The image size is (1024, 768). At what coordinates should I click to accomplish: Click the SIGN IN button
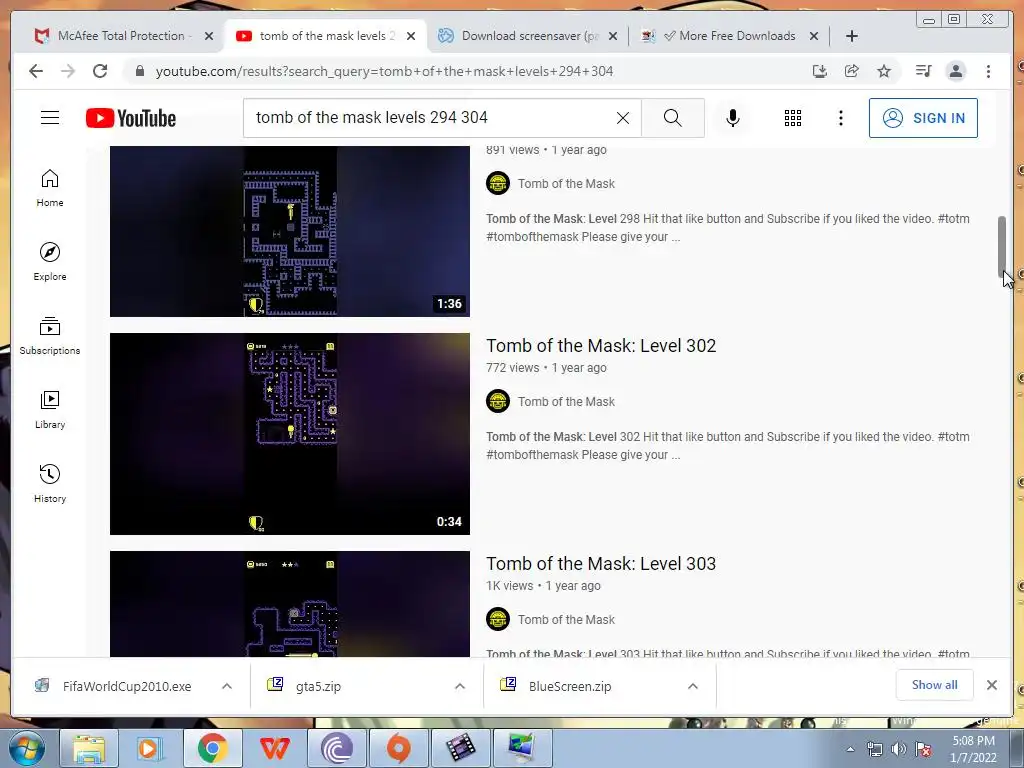tap(923, 118)
